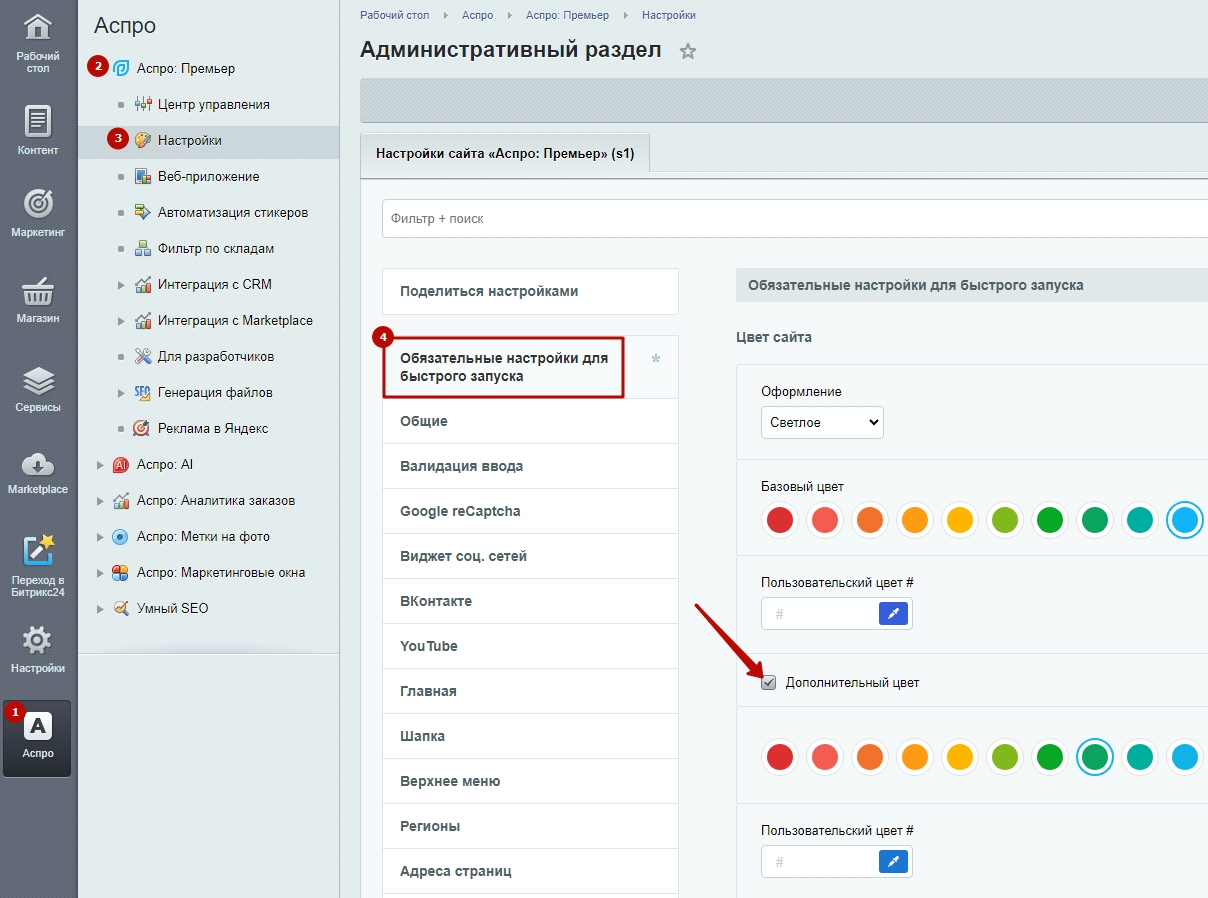The width and height of the screenshot is (1208, 898).
Task: Open the Общие settings section
Action: pos(530,421)
